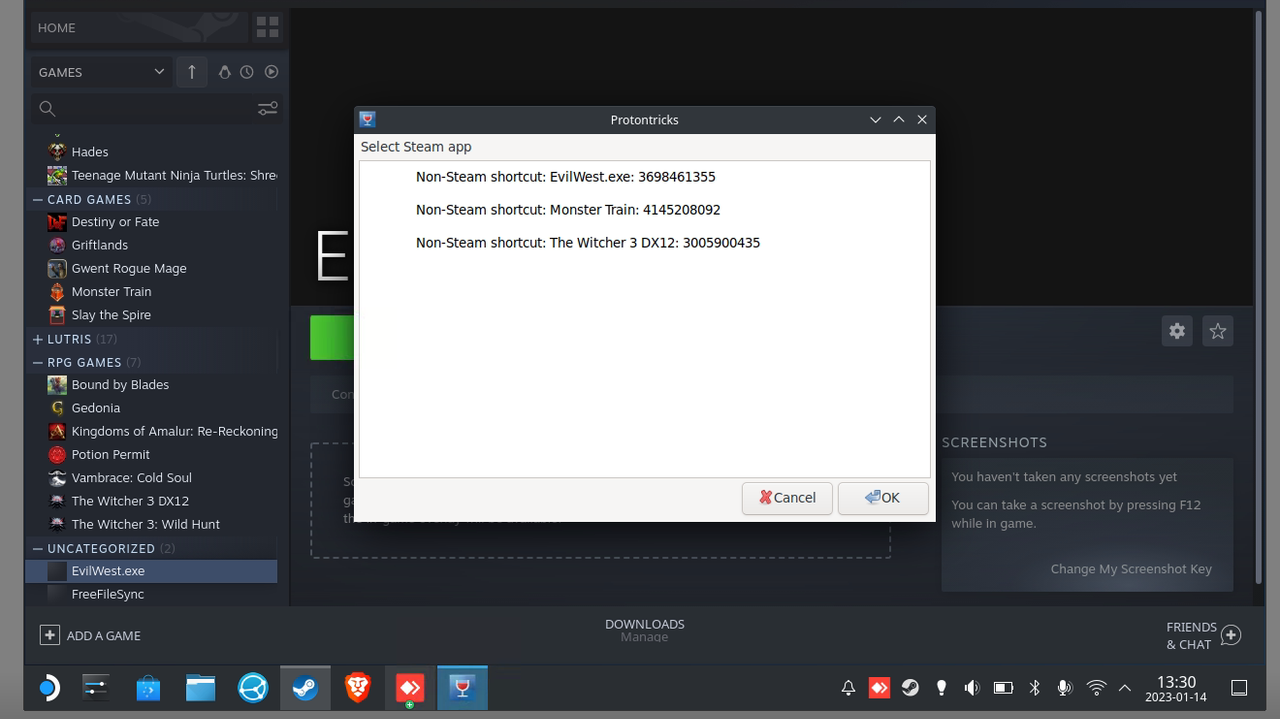
Task: Click ADD A GAME plus button
Action: [49, 635]
